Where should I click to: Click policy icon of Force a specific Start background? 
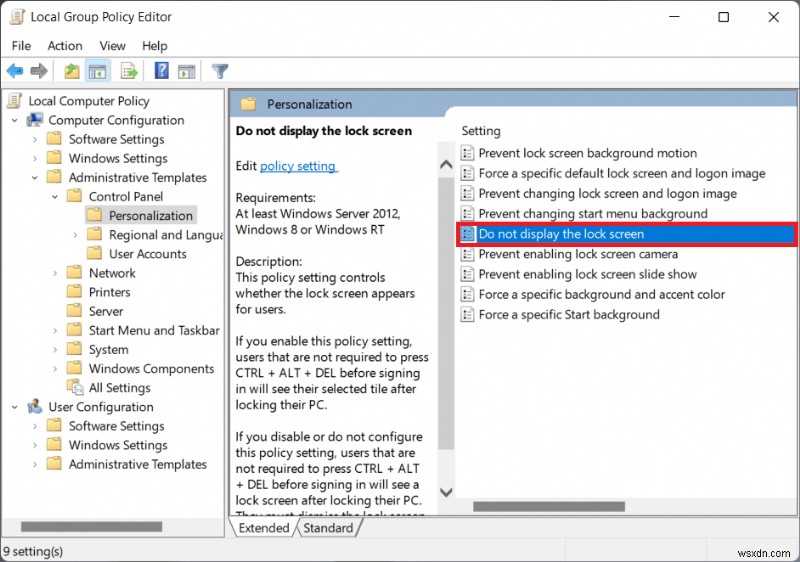click(467, 314)
